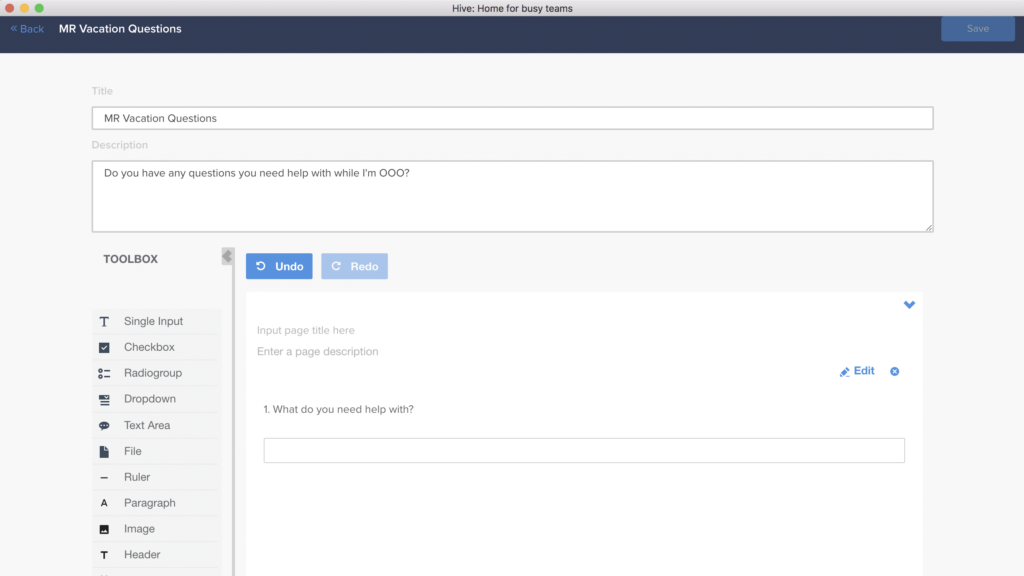
Task: Collapse the page section with the blue chevron
Action: 909,305
